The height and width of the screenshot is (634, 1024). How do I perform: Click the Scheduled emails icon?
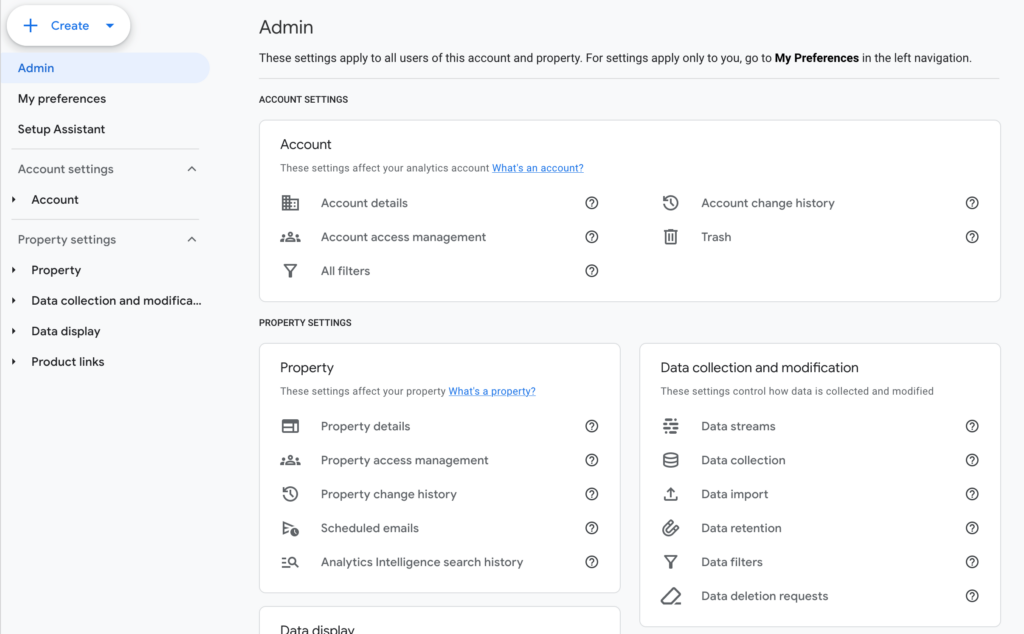tap(290, 528)
